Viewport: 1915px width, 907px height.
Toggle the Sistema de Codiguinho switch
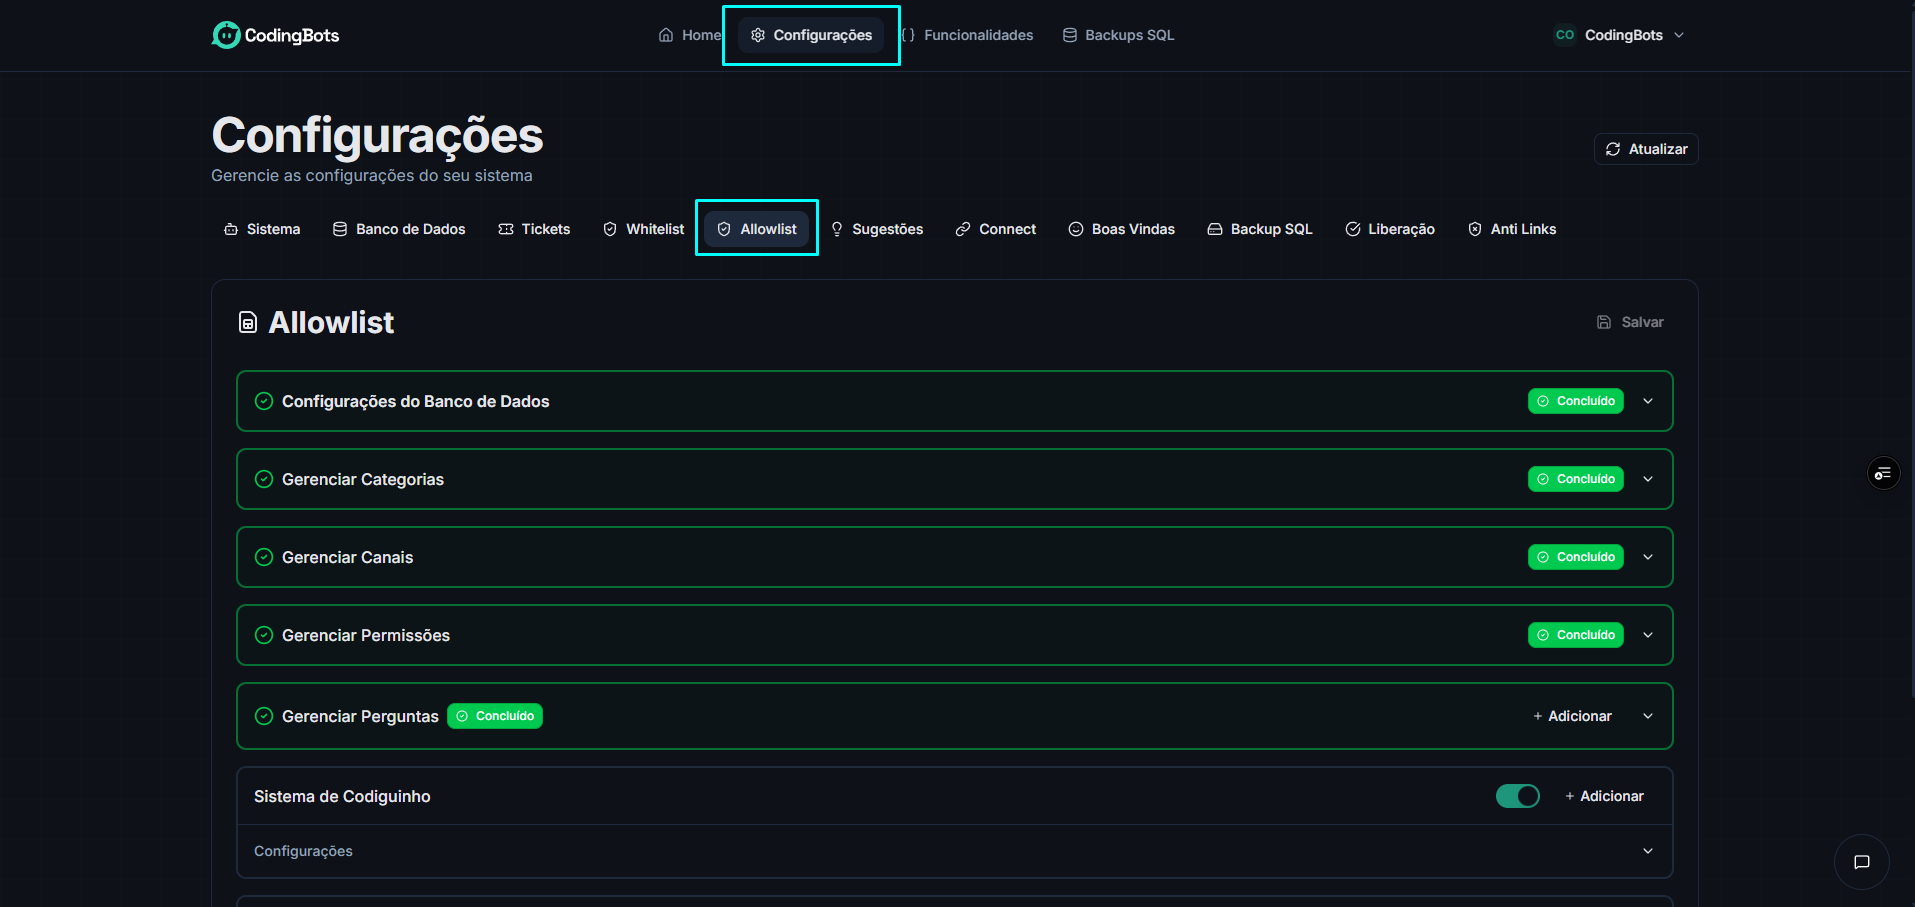(x=1518, y=796)
